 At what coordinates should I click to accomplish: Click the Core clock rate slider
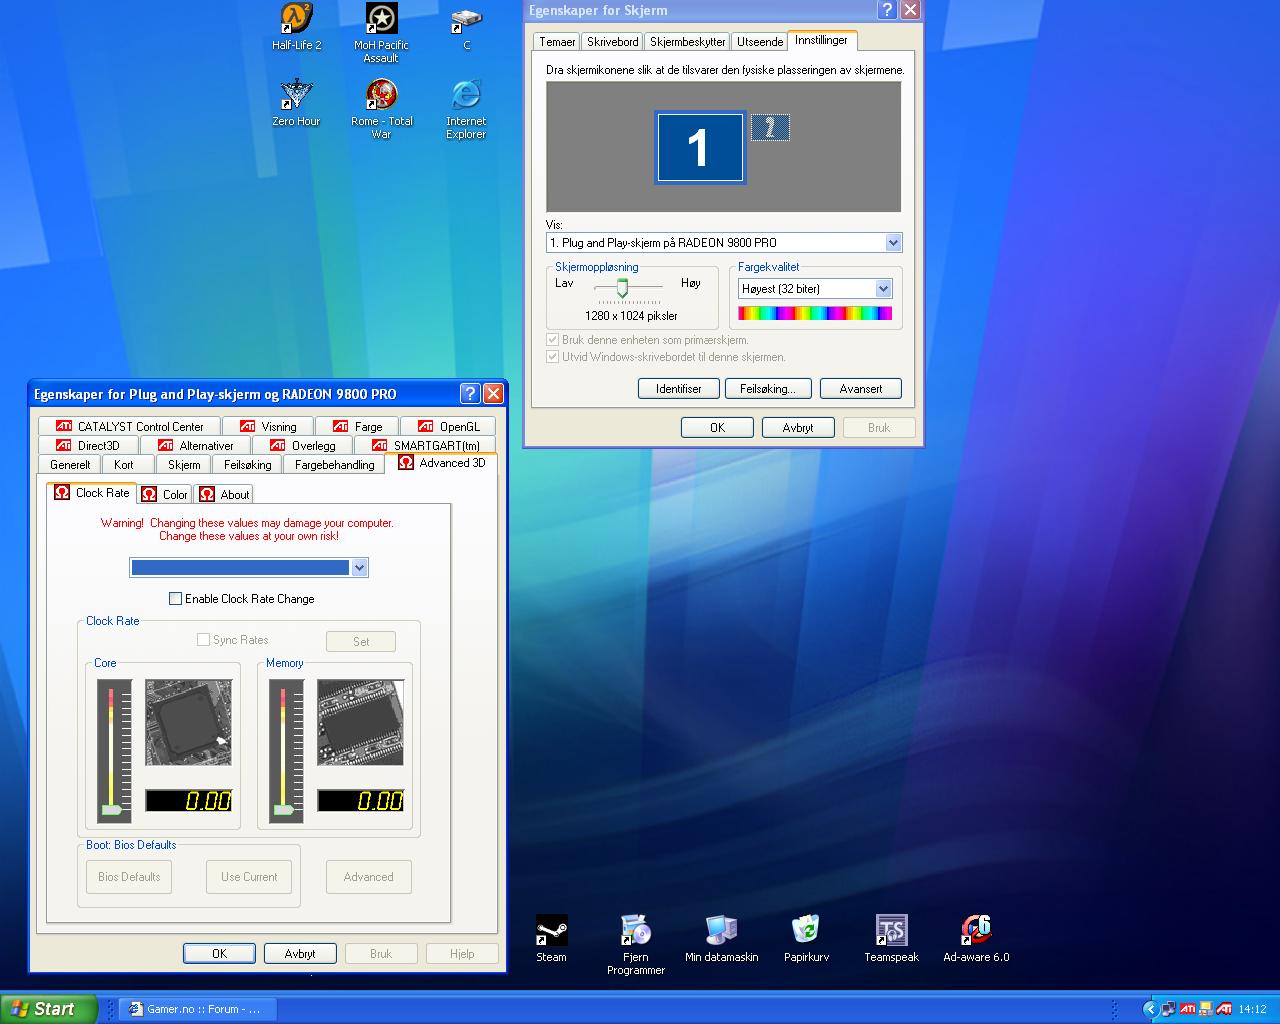112,810
